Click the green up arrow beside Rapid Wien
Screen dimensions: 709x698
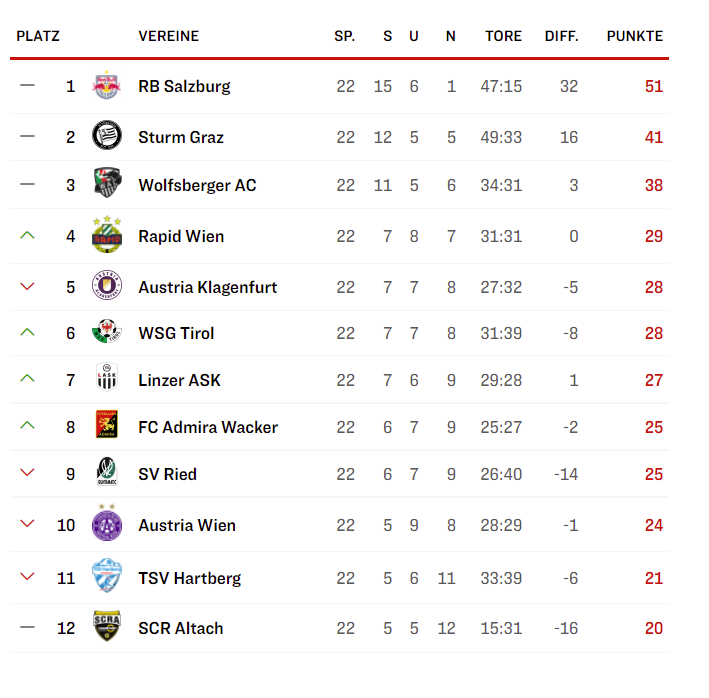pos(28,235)
